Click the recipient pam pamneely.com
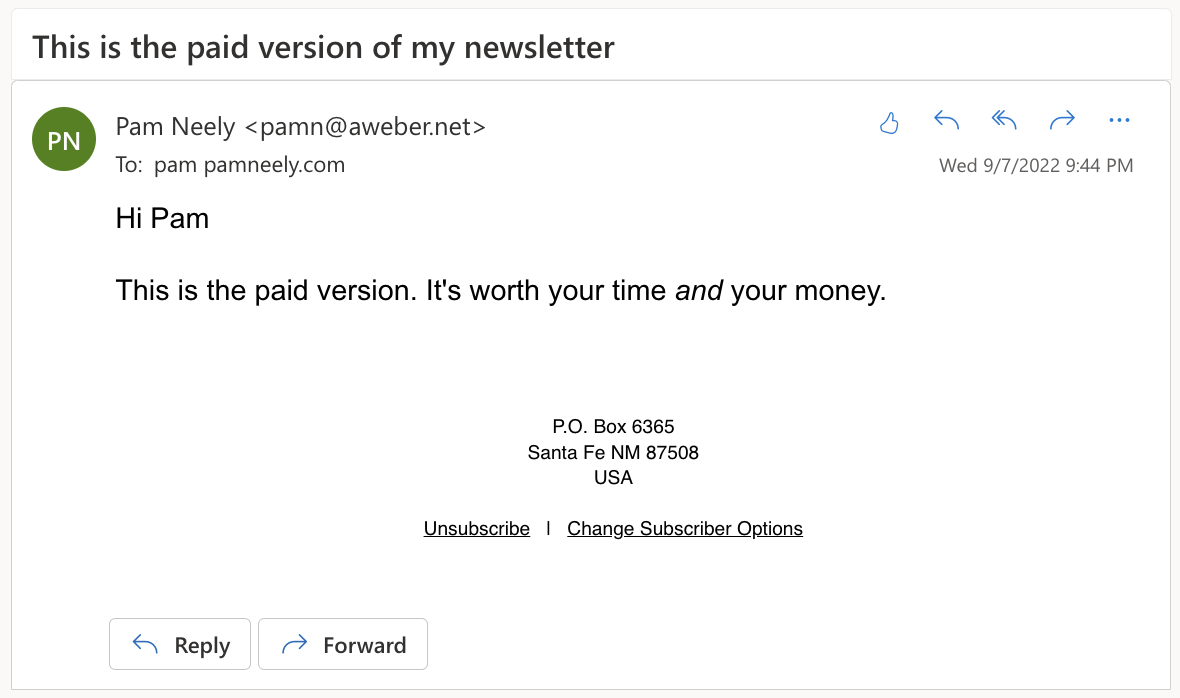This screenshot has height=698, width=1180. click(x=249, y=164)
